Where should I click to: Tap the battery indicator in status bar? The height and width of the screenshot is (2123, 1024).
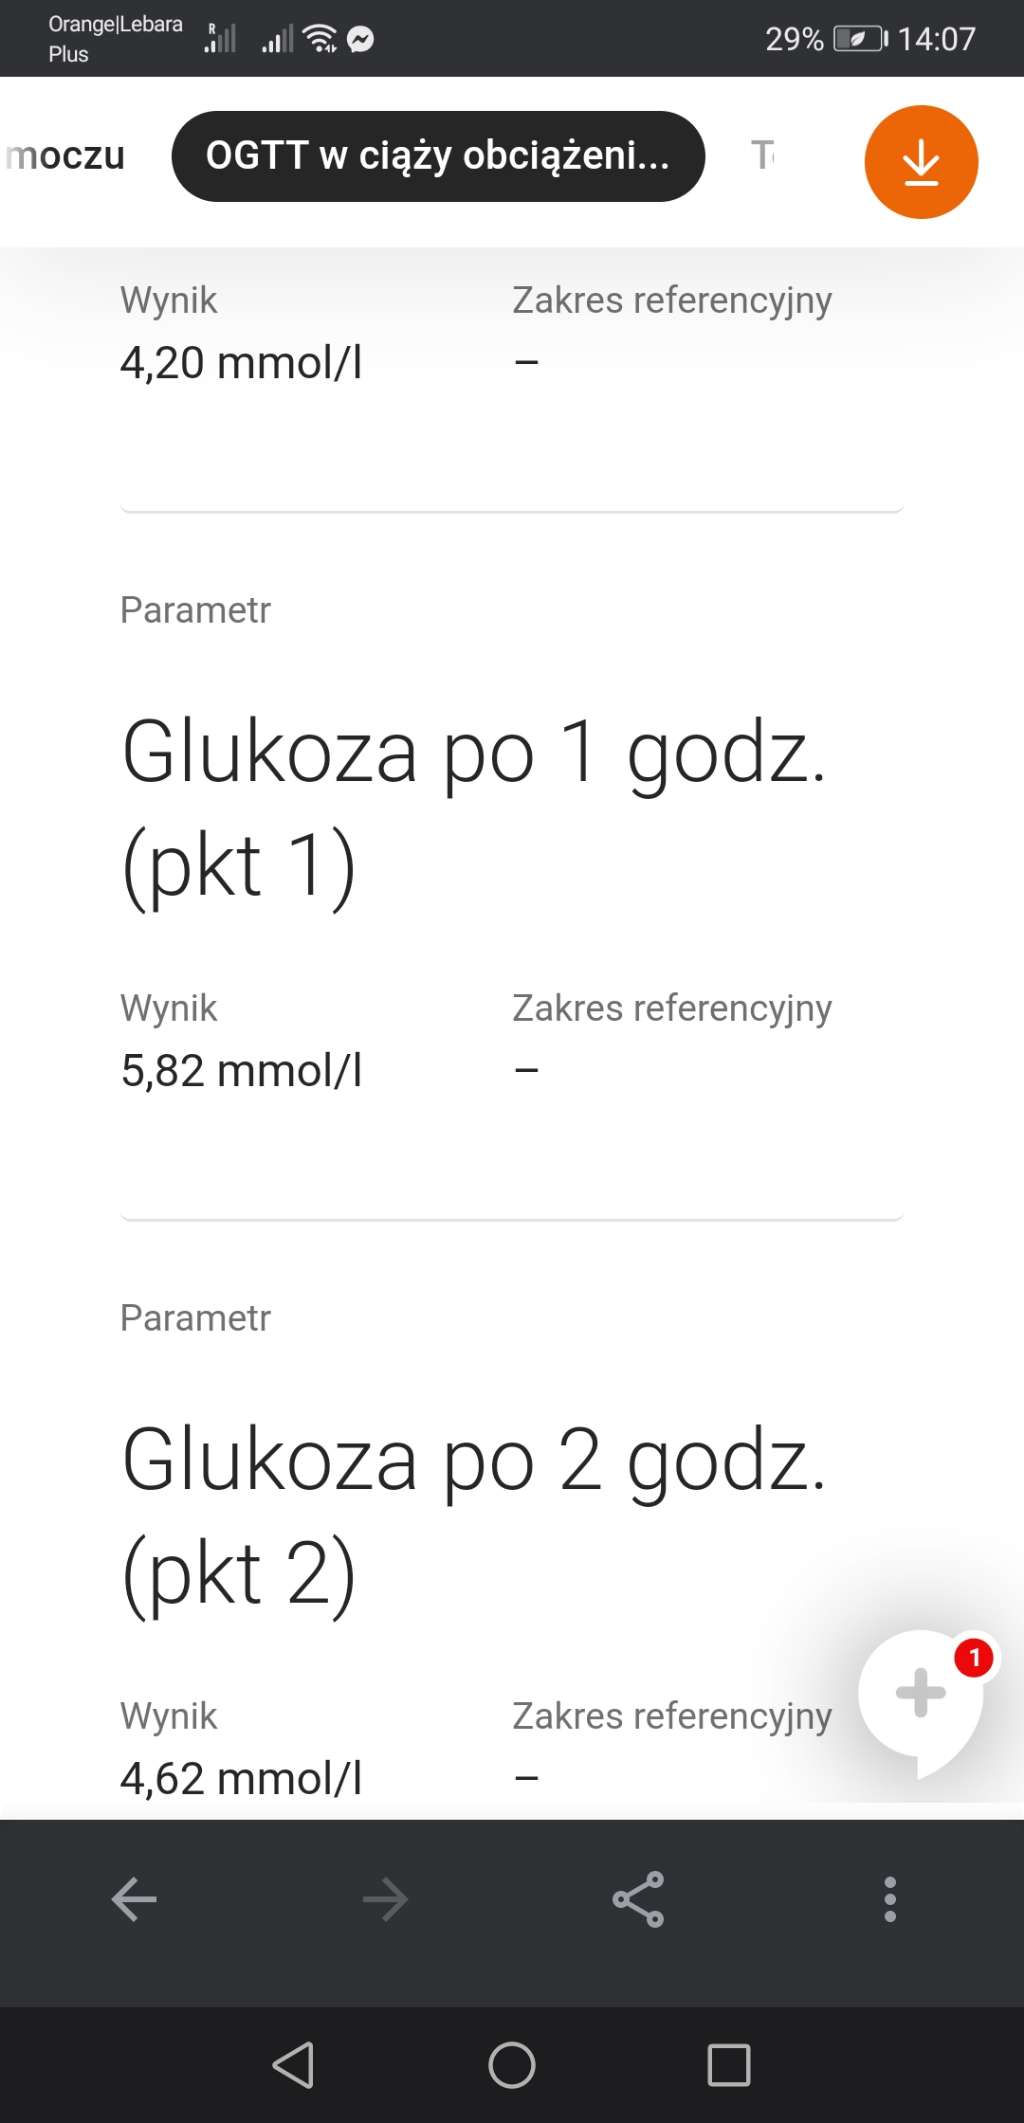[860, 39]
